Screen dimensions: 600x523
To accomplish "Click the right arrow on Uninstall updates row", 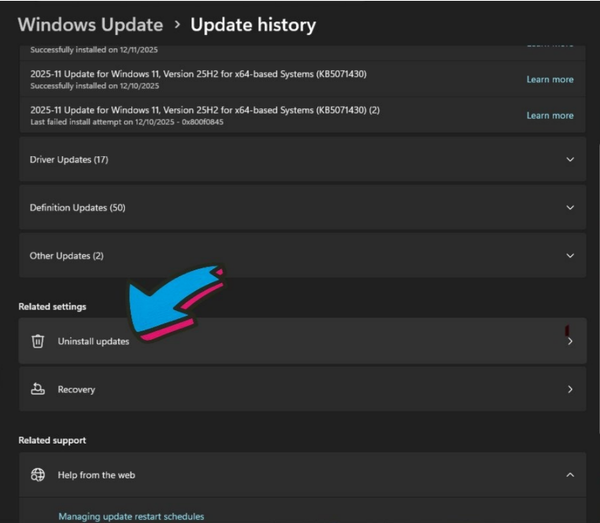I will tap(570, 341).
